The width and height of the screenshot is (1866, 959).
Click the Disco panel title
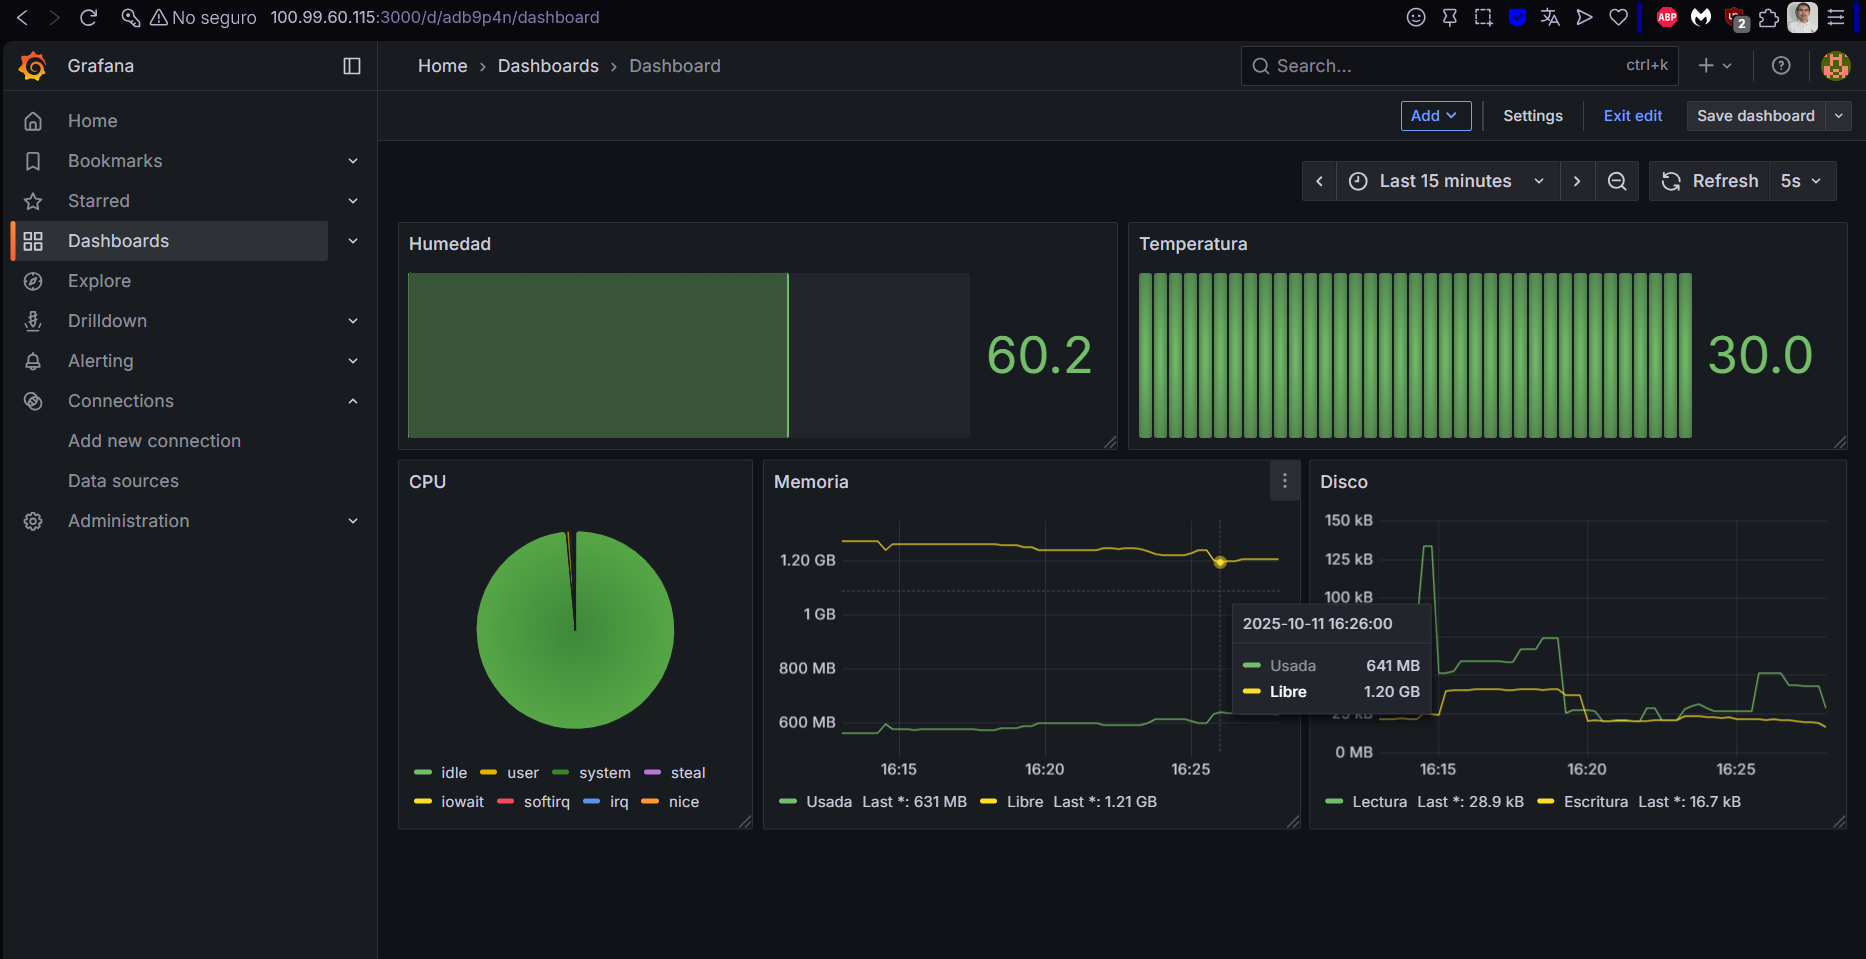pyautogui.click(x=1343, y=482)
